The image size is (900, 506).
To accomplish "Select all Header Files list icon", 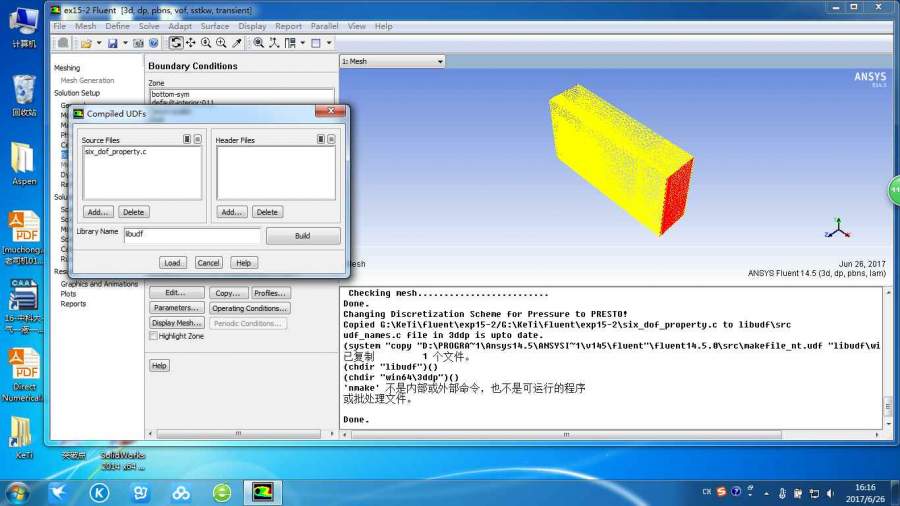I will click(321, 139).
